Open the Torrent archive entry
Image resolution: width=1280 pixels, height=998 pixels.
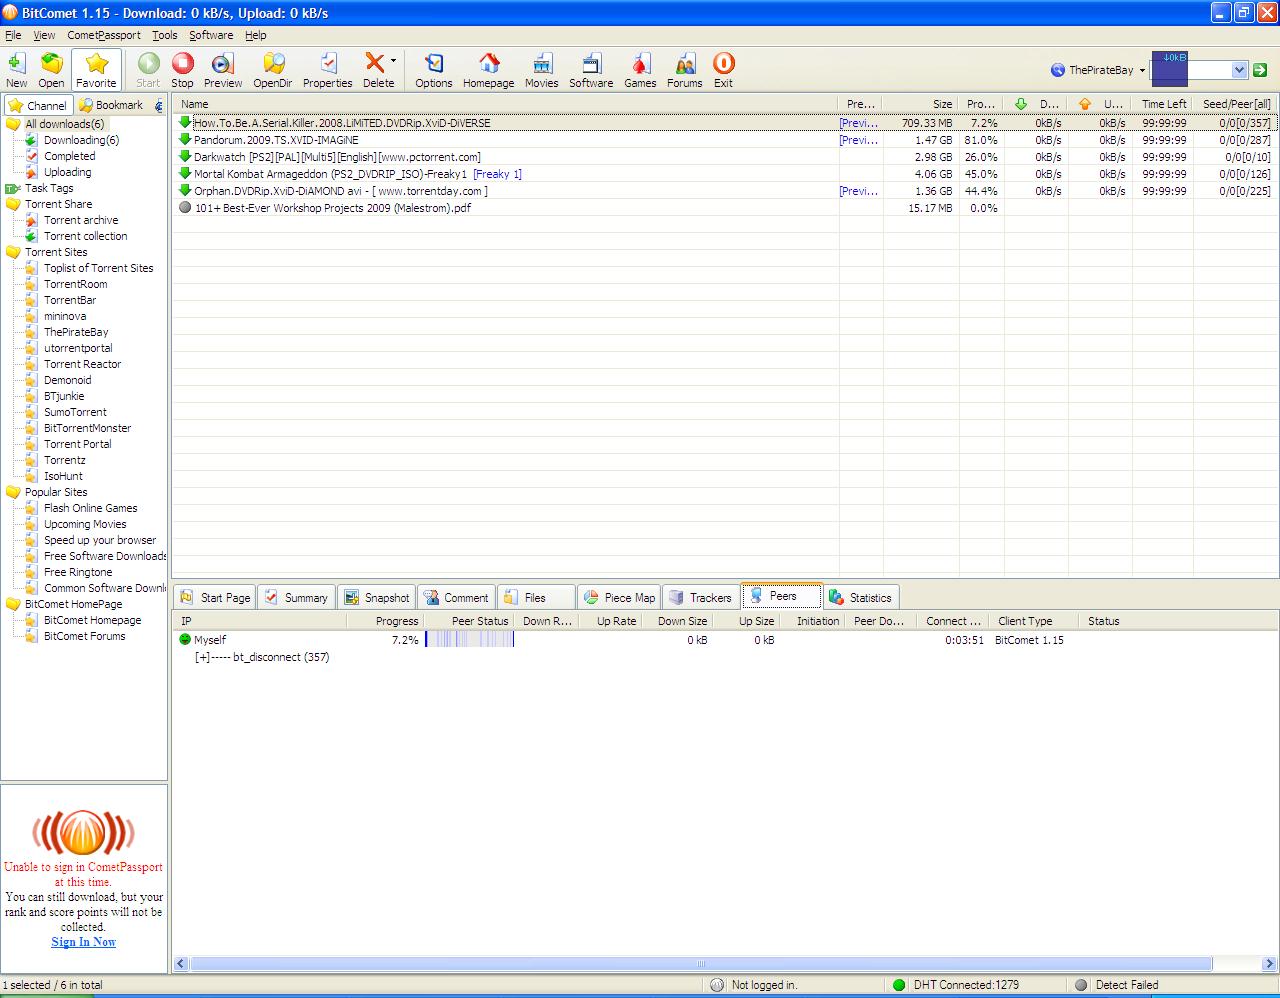81,220
